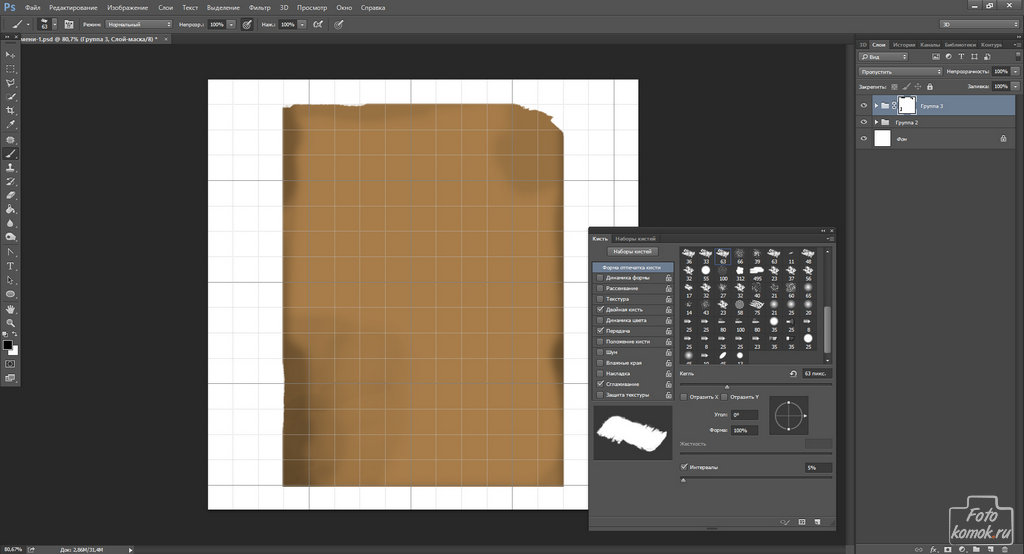Image resolution: width=1024 pixels, height=554 pixels.
Task: Switch to the Наборы кистей tab
Action: pos(635,238)
